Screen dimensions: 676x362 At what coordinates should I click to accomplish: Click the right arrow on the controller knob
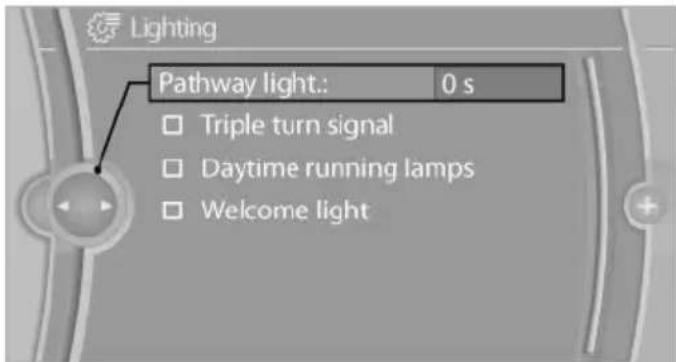point(106,206)
